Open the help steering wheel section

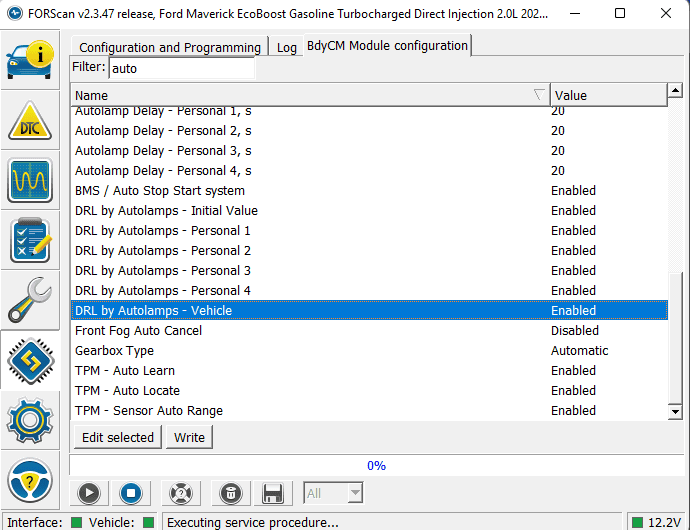click(x=30, y=480)
